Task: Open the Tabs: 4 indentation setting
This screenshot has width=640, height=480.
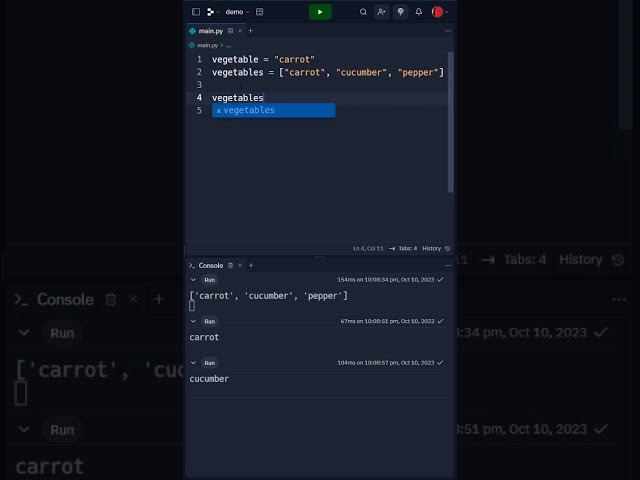Action: pyautogui.click(x=403, y=249)
